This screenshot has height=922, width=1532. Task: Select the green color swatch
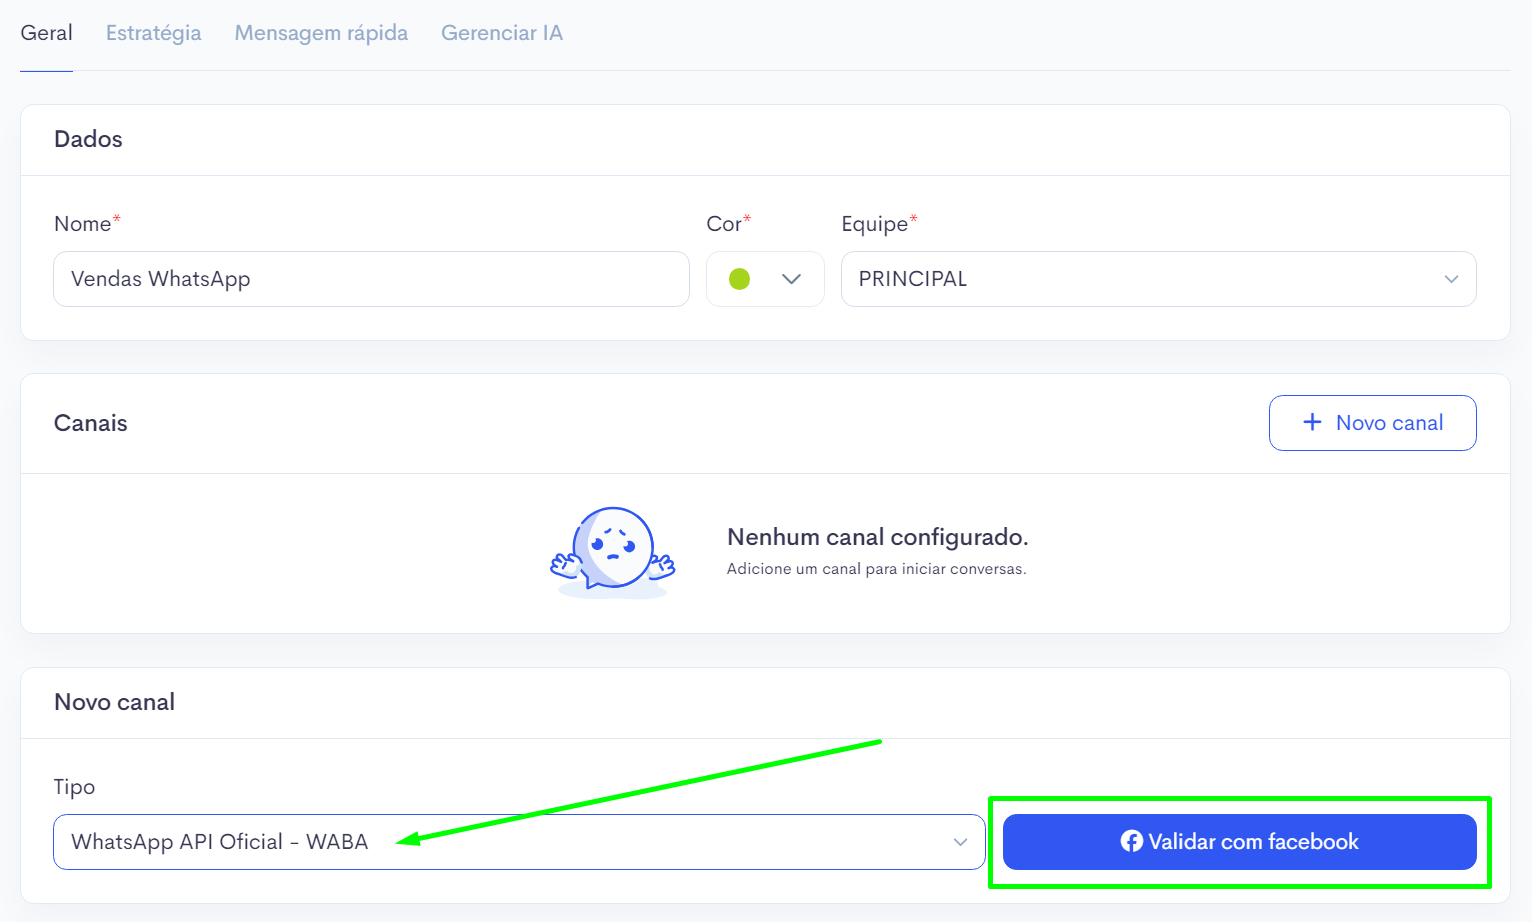click(x=740, y=279)
